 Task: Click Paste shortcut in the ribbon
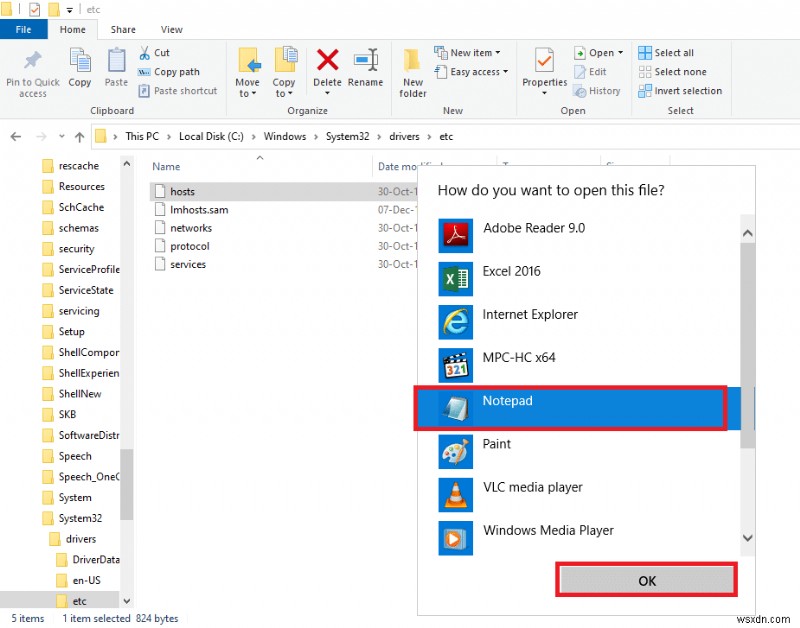(178, 91)
